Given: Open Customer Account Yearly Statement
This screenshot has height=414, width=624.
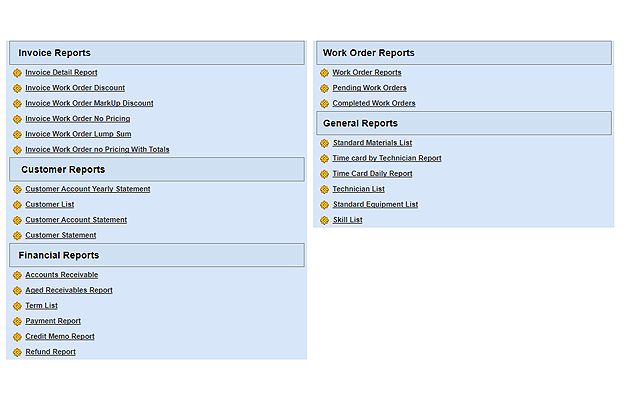Looking at the screenshot, I should (x=88, y=189).
